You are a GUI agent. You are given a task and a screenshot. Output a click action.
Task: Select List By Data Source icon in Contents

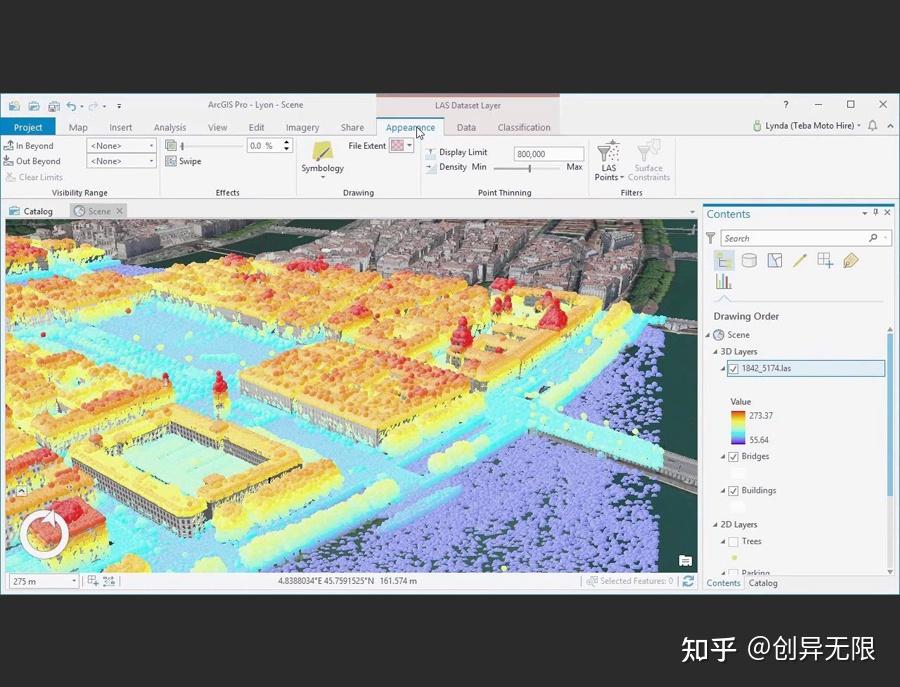point(749,260)
